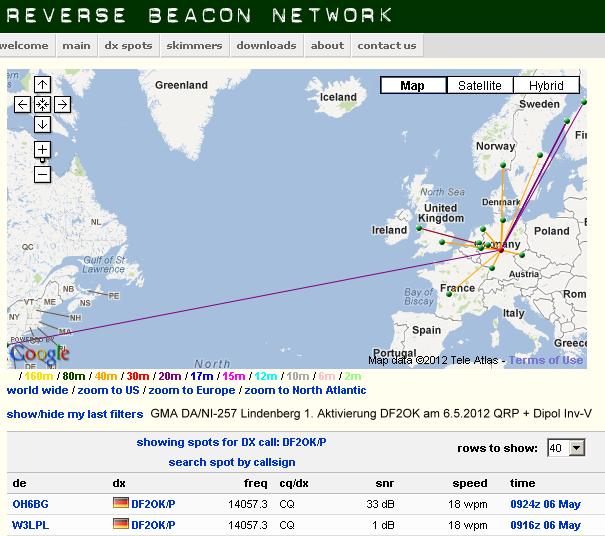Toggle the 17m band filter
605x536 pixels.
pos(202,376)
